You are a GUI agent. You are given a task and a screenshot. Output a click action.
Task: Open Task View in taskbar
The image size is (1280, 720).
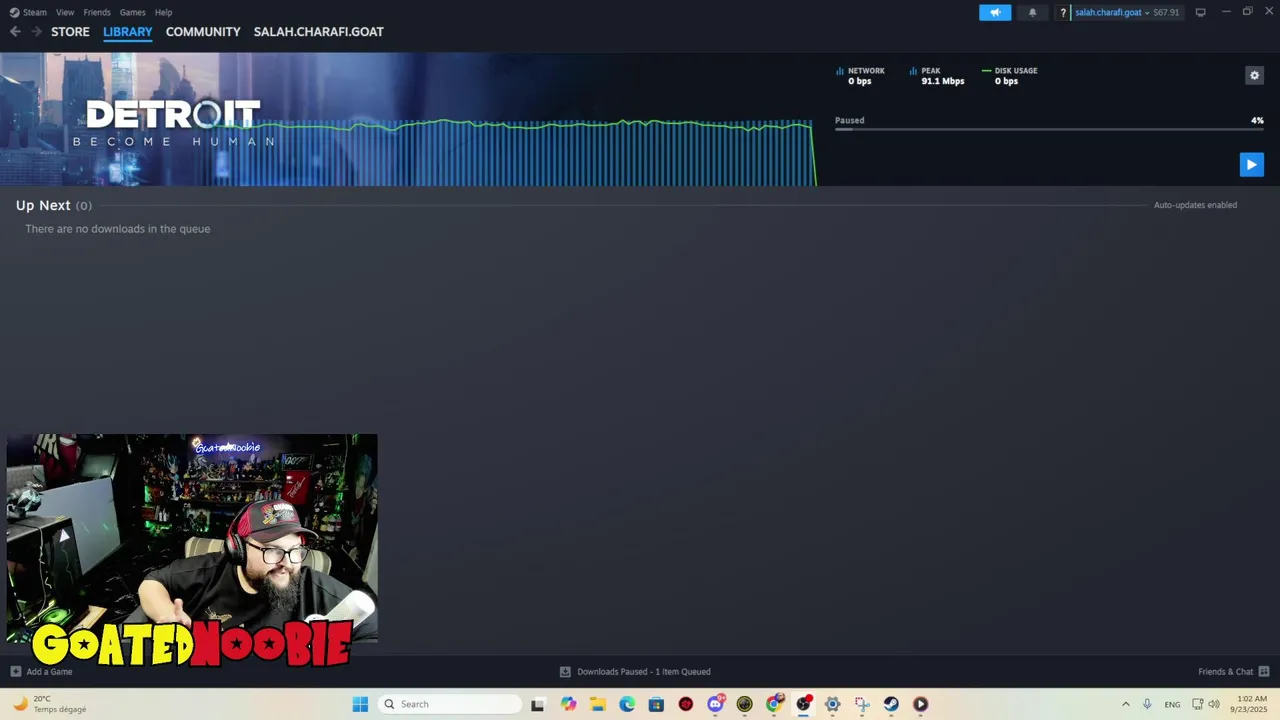(x=537, y=704)
